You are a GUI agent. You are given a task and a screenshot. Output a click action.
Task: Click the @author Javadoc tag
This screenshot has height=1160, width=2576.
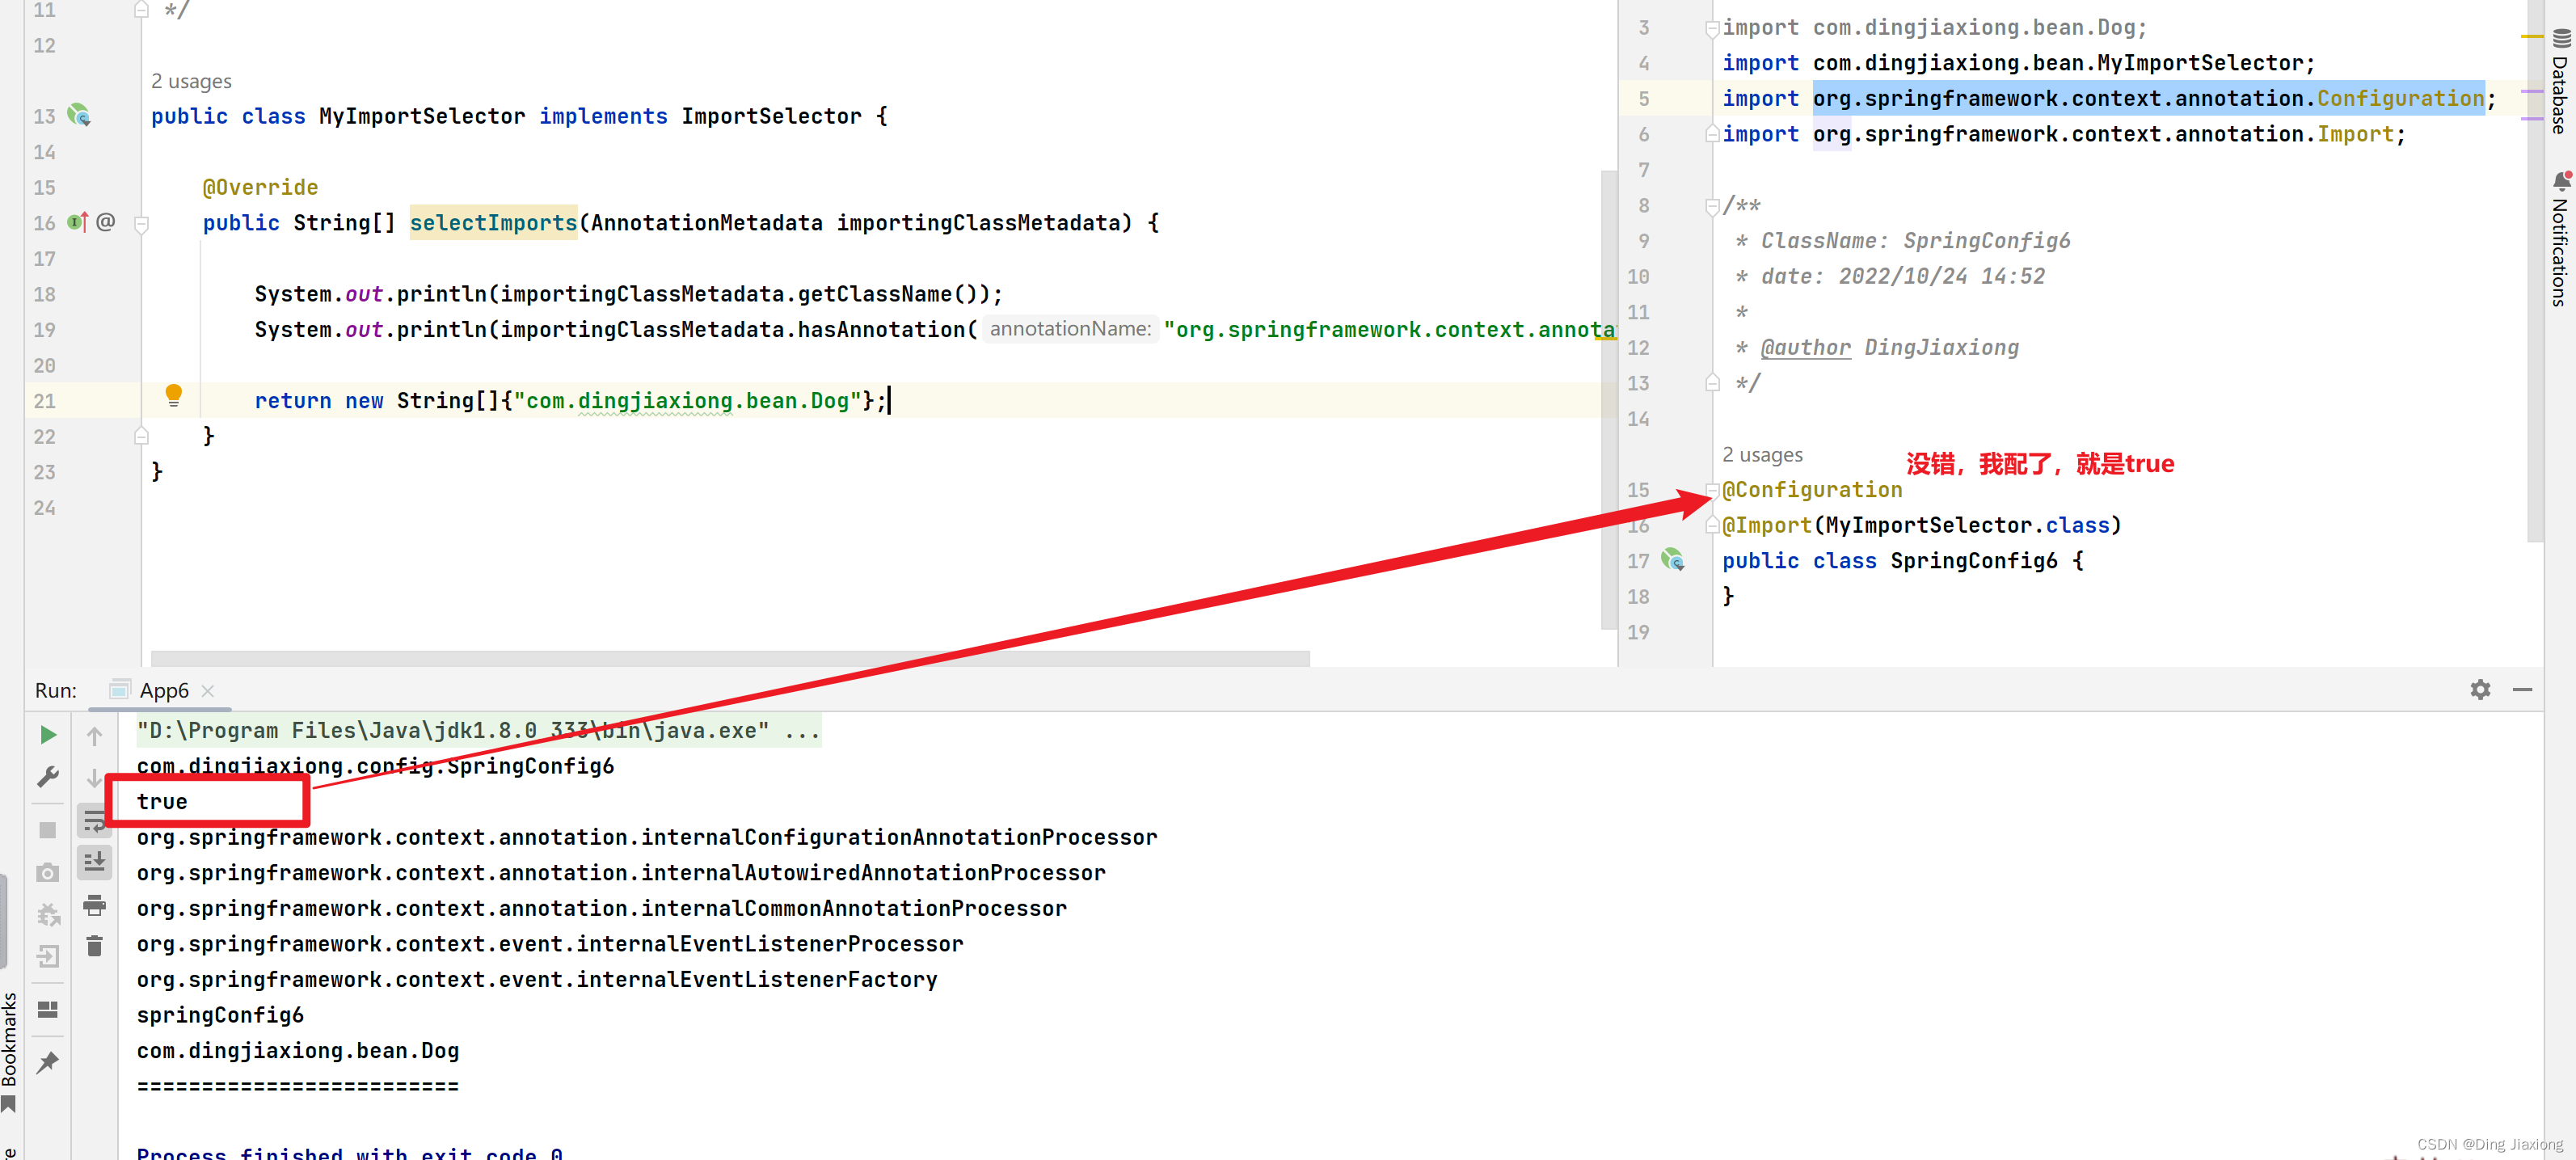pos(1805,347)
